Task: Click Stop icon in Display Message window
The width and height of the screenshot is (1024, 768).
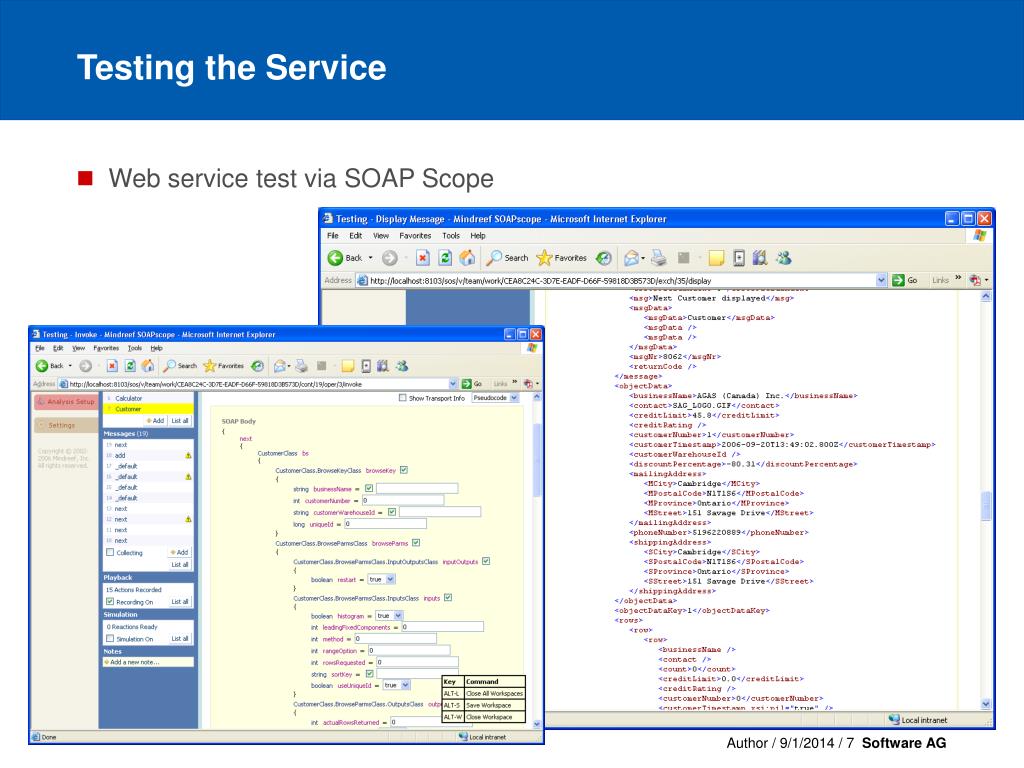Action: (x=423, y=258)
